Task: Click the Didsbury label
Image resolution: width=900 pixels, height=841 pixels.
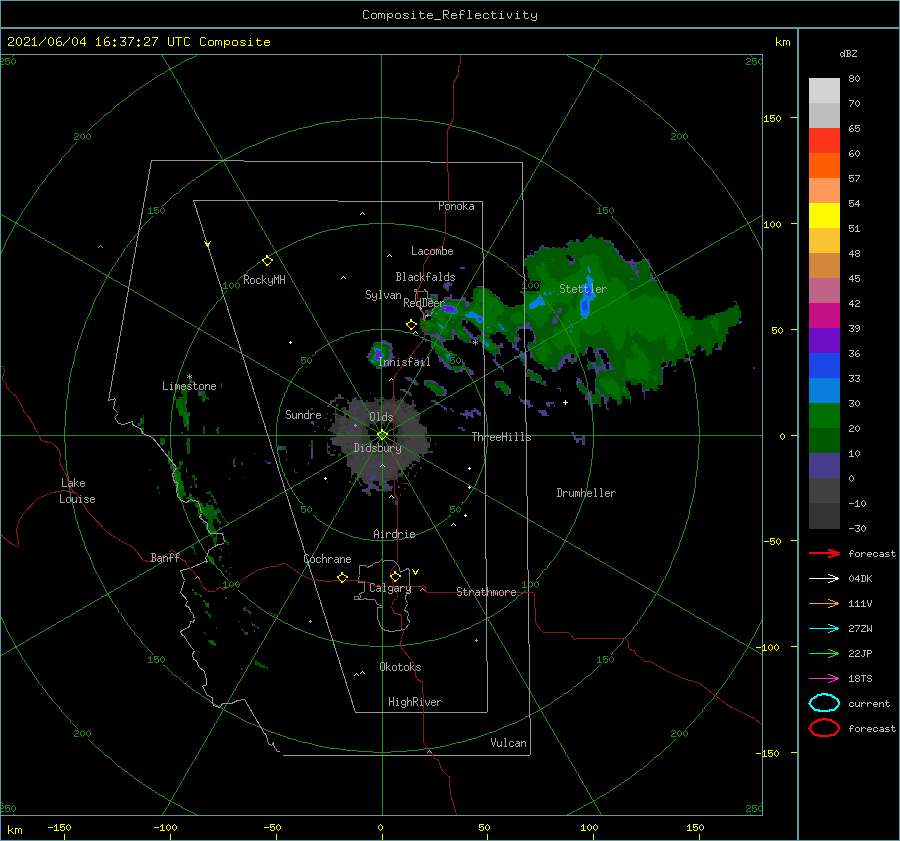Action: pos(377,448)
